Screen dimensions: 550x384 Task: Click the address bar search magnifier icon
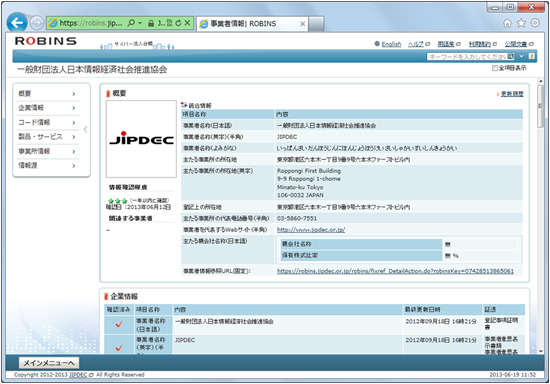pyautogui.click(x=131, y=23)
